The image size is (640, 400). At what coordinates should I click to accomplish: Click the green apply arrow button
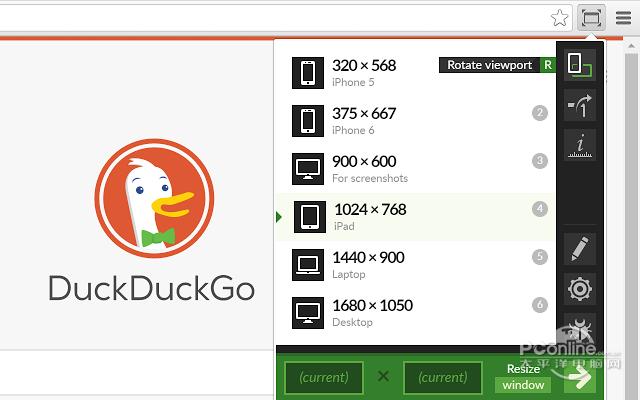pos(578,378)
